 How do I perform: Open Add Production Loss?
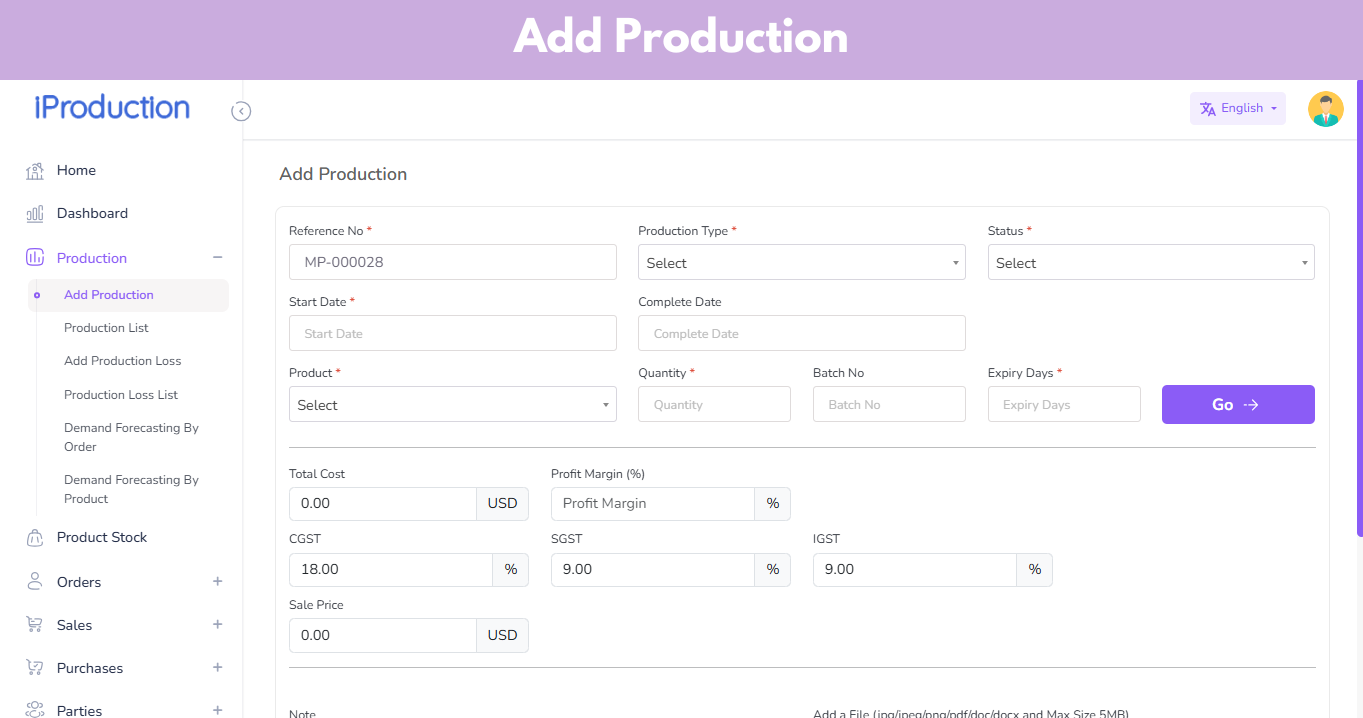123,360
